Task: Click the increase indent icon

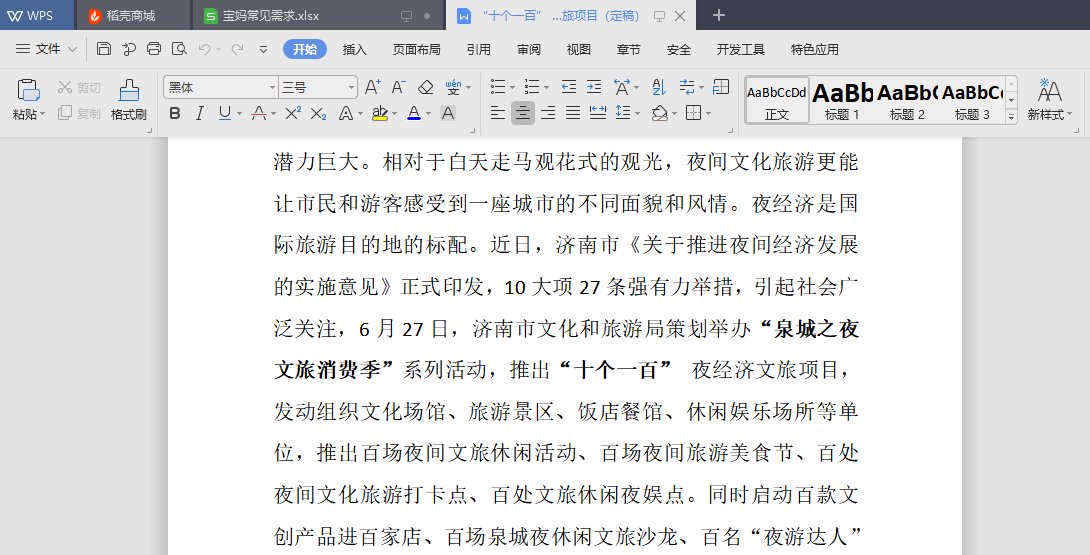Action: coord(594,87)
